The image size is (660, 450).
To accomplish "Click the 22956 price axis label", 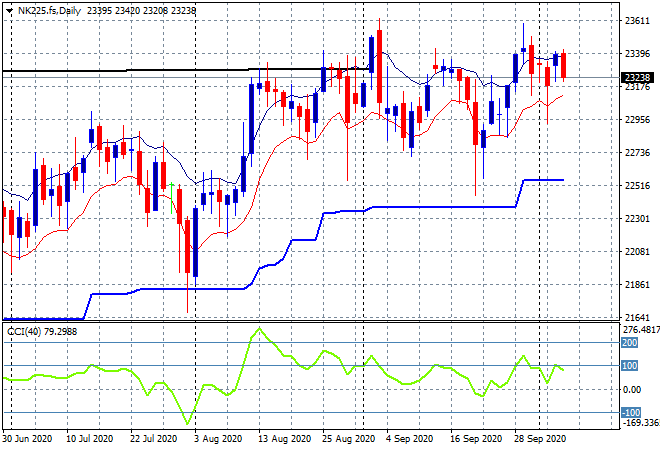I will tap(637, 120).
